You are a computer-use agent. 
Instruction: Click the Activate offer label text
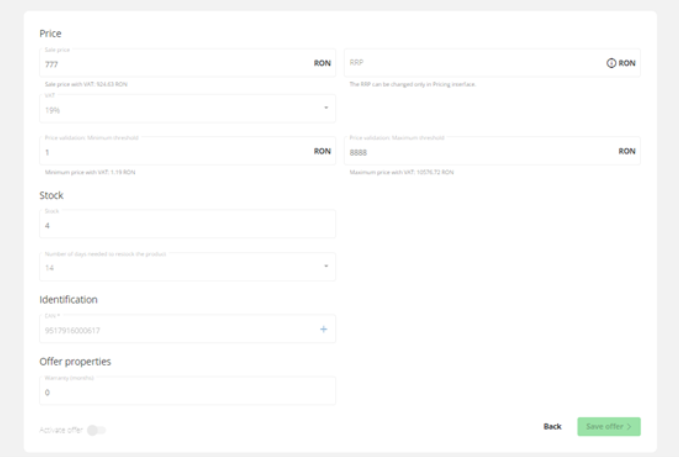(x=61, y=430)
